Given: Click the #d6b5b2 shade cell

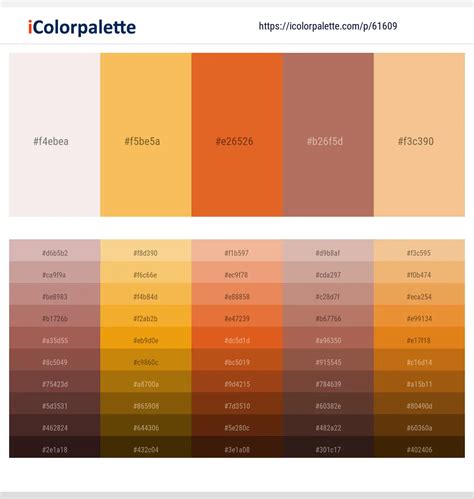Looking at the screenshot, I should [55, 250].
